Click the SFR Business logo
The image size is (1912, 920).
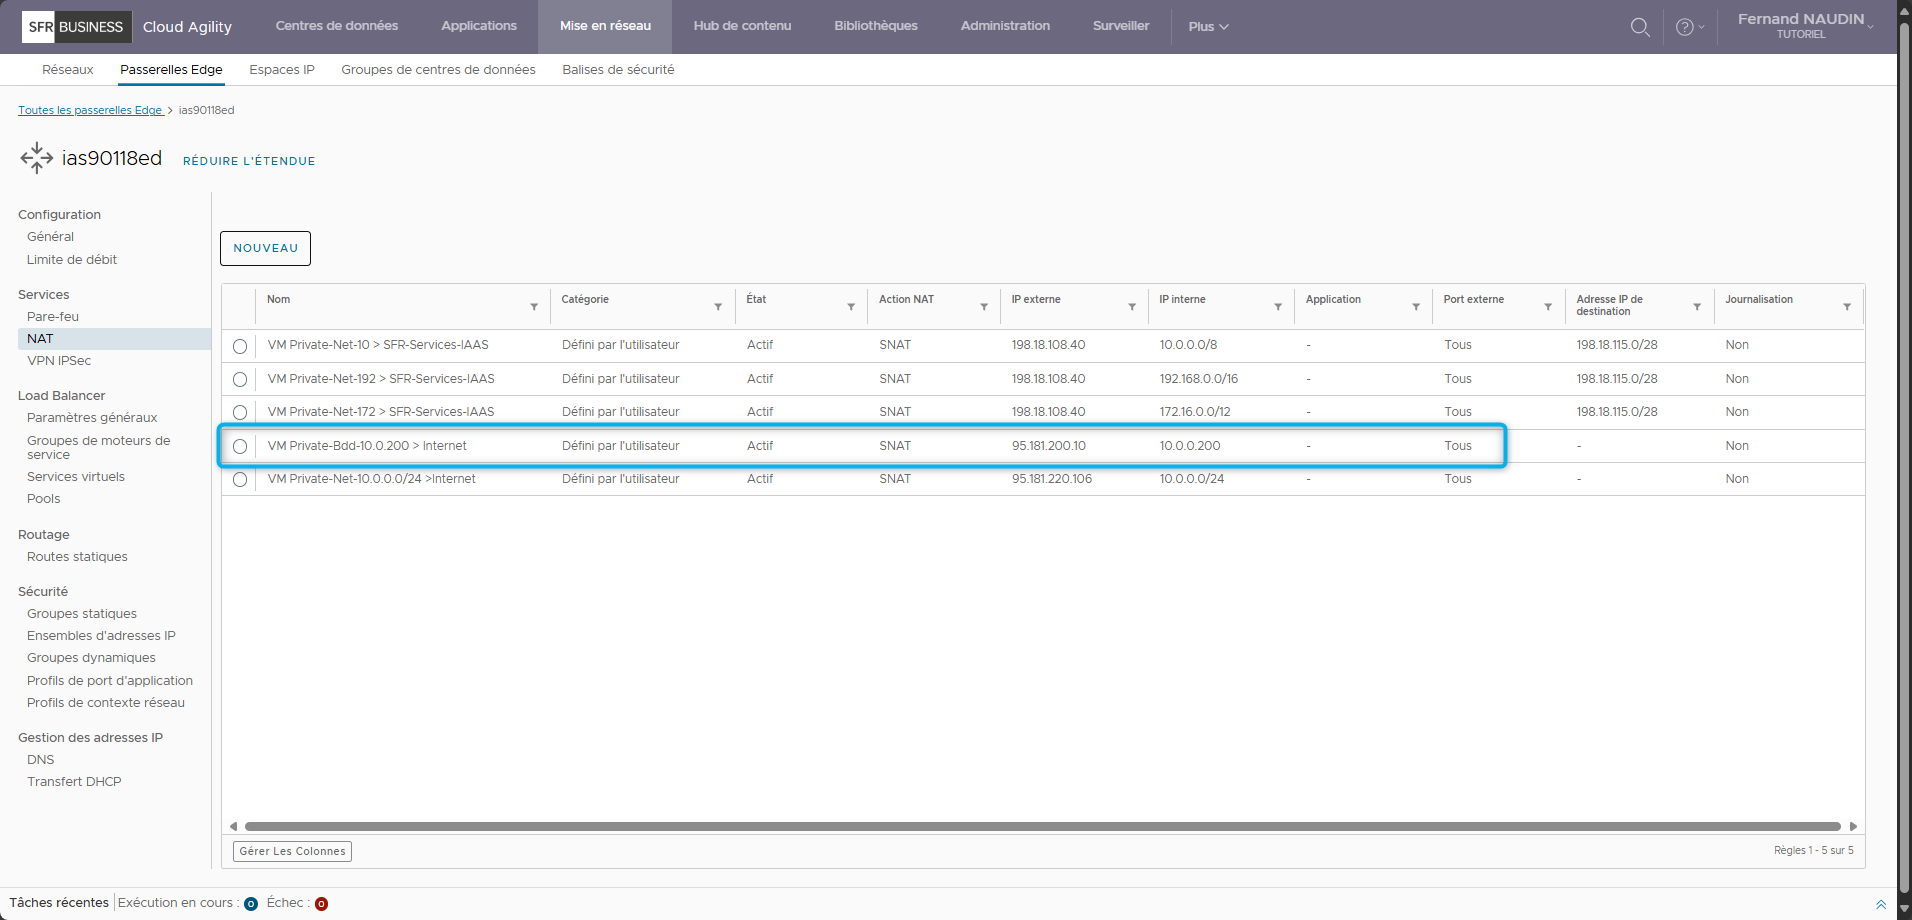pyautogui.click(x=77, y=27)
